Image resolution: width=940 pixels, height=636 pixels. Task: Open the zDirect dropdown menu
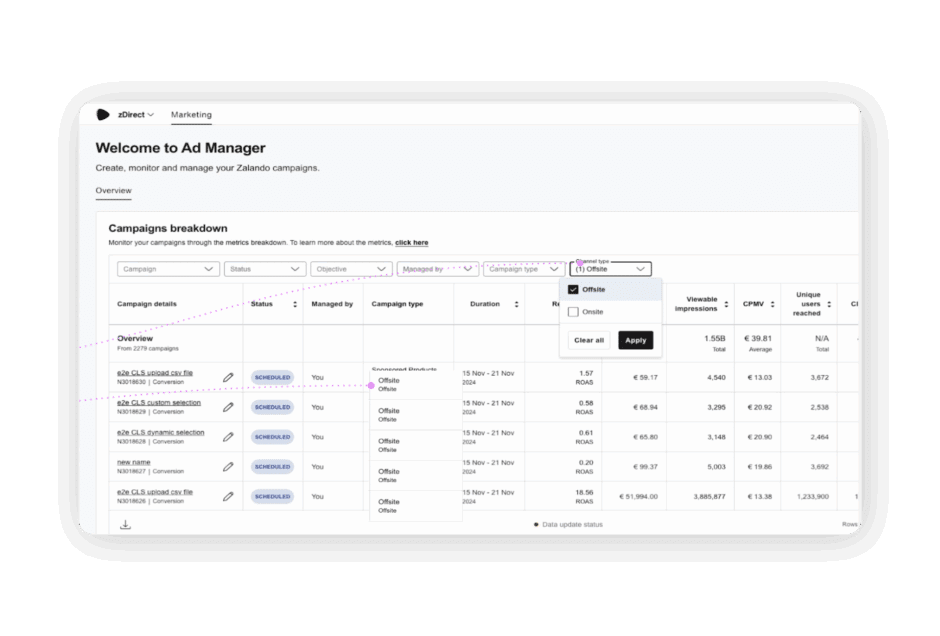136,114
